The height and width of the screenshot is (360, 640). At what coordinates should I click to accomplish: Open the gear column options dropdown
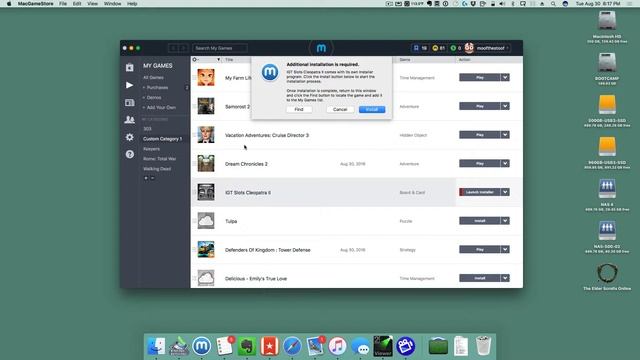[x=196, y=60]
